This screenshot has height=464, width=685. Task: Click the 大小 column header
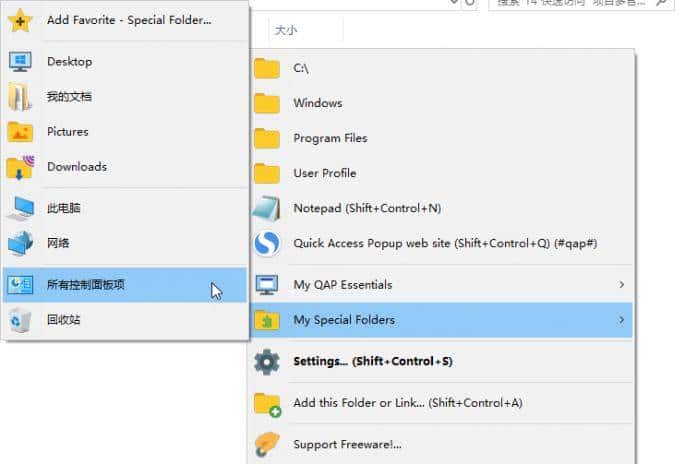click(286, 31)
